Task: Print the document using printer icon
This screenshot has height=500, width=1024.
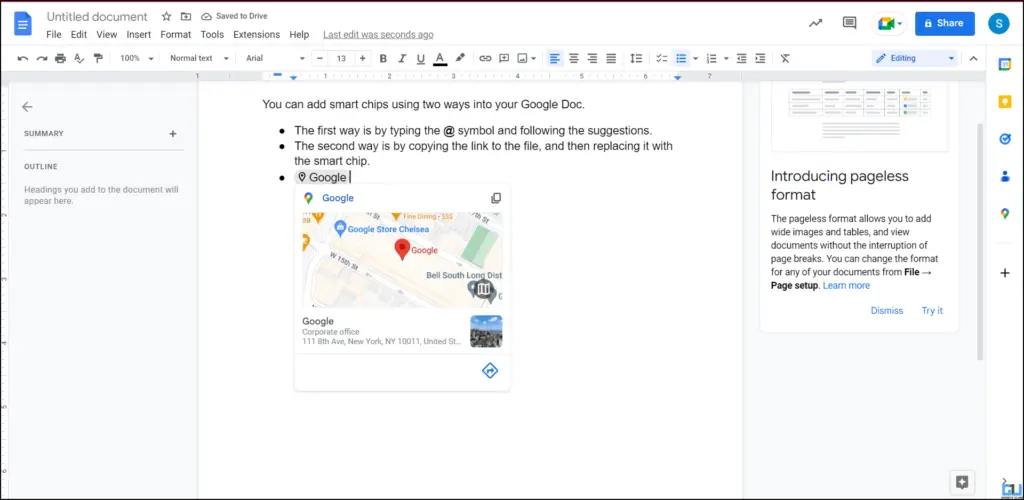Action: pos(61,58)
